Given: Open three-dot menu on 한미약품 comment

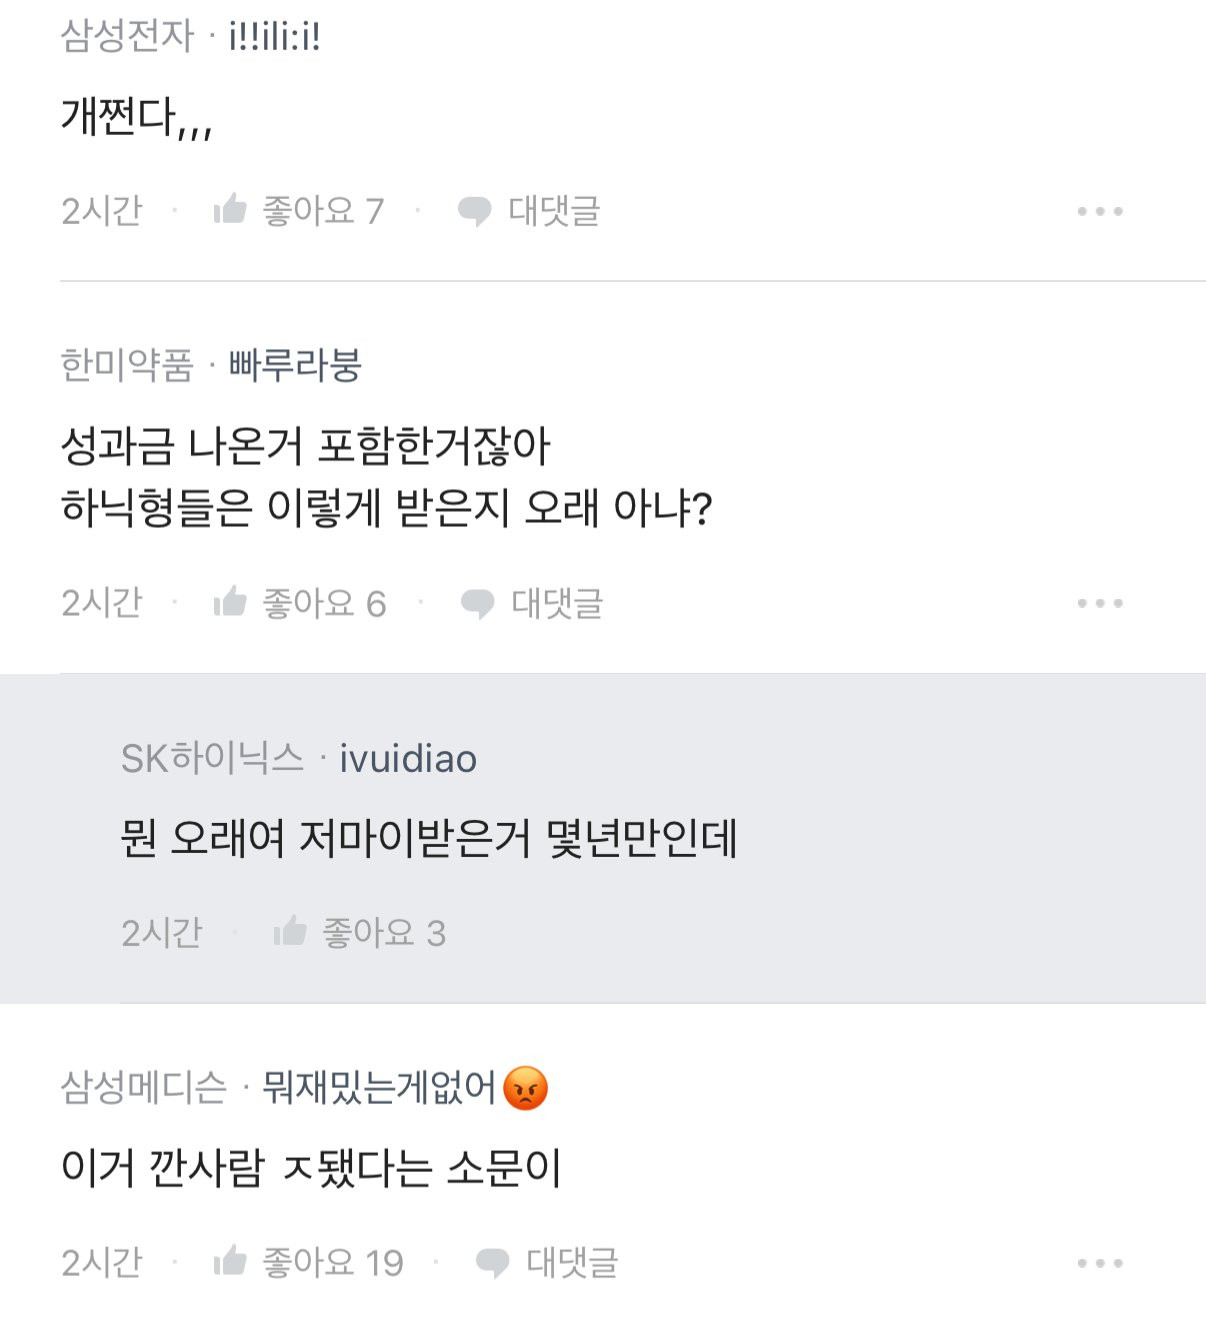Looking at the screenshot, I should [x=1100, y=603].
